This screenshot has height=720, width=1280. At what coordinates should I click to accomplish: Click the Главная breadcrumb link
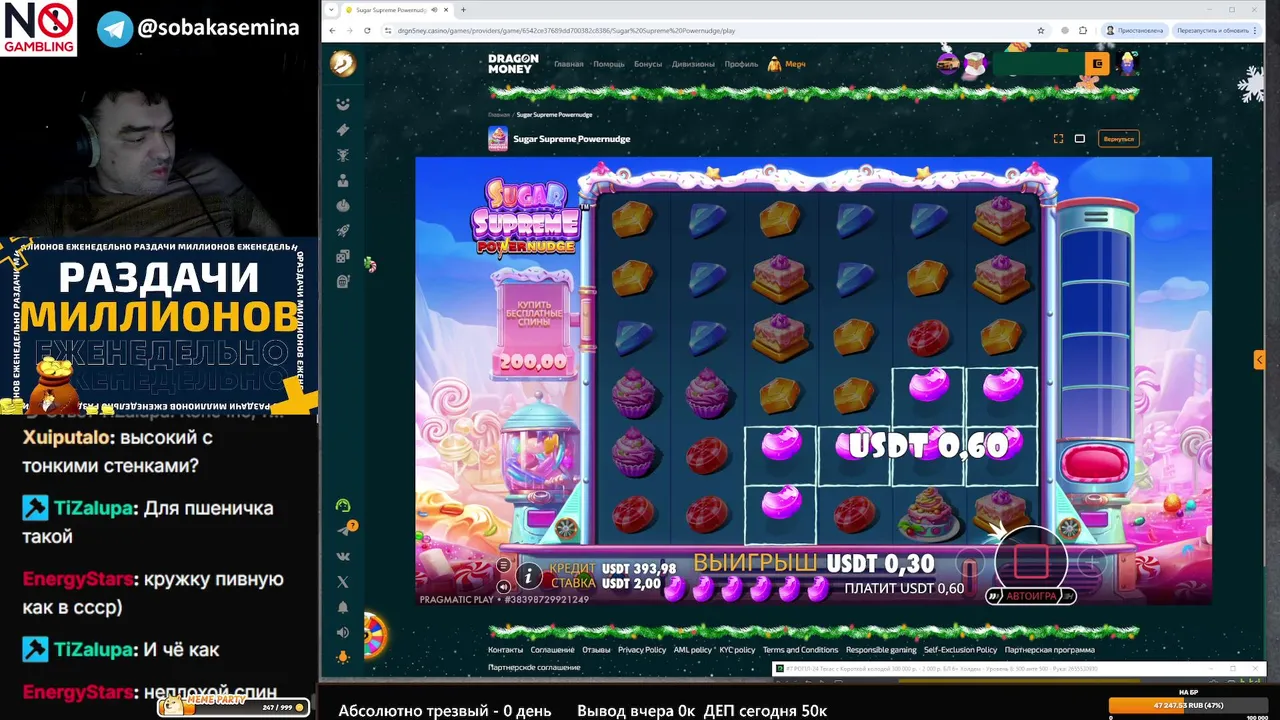tap(498, 115)
